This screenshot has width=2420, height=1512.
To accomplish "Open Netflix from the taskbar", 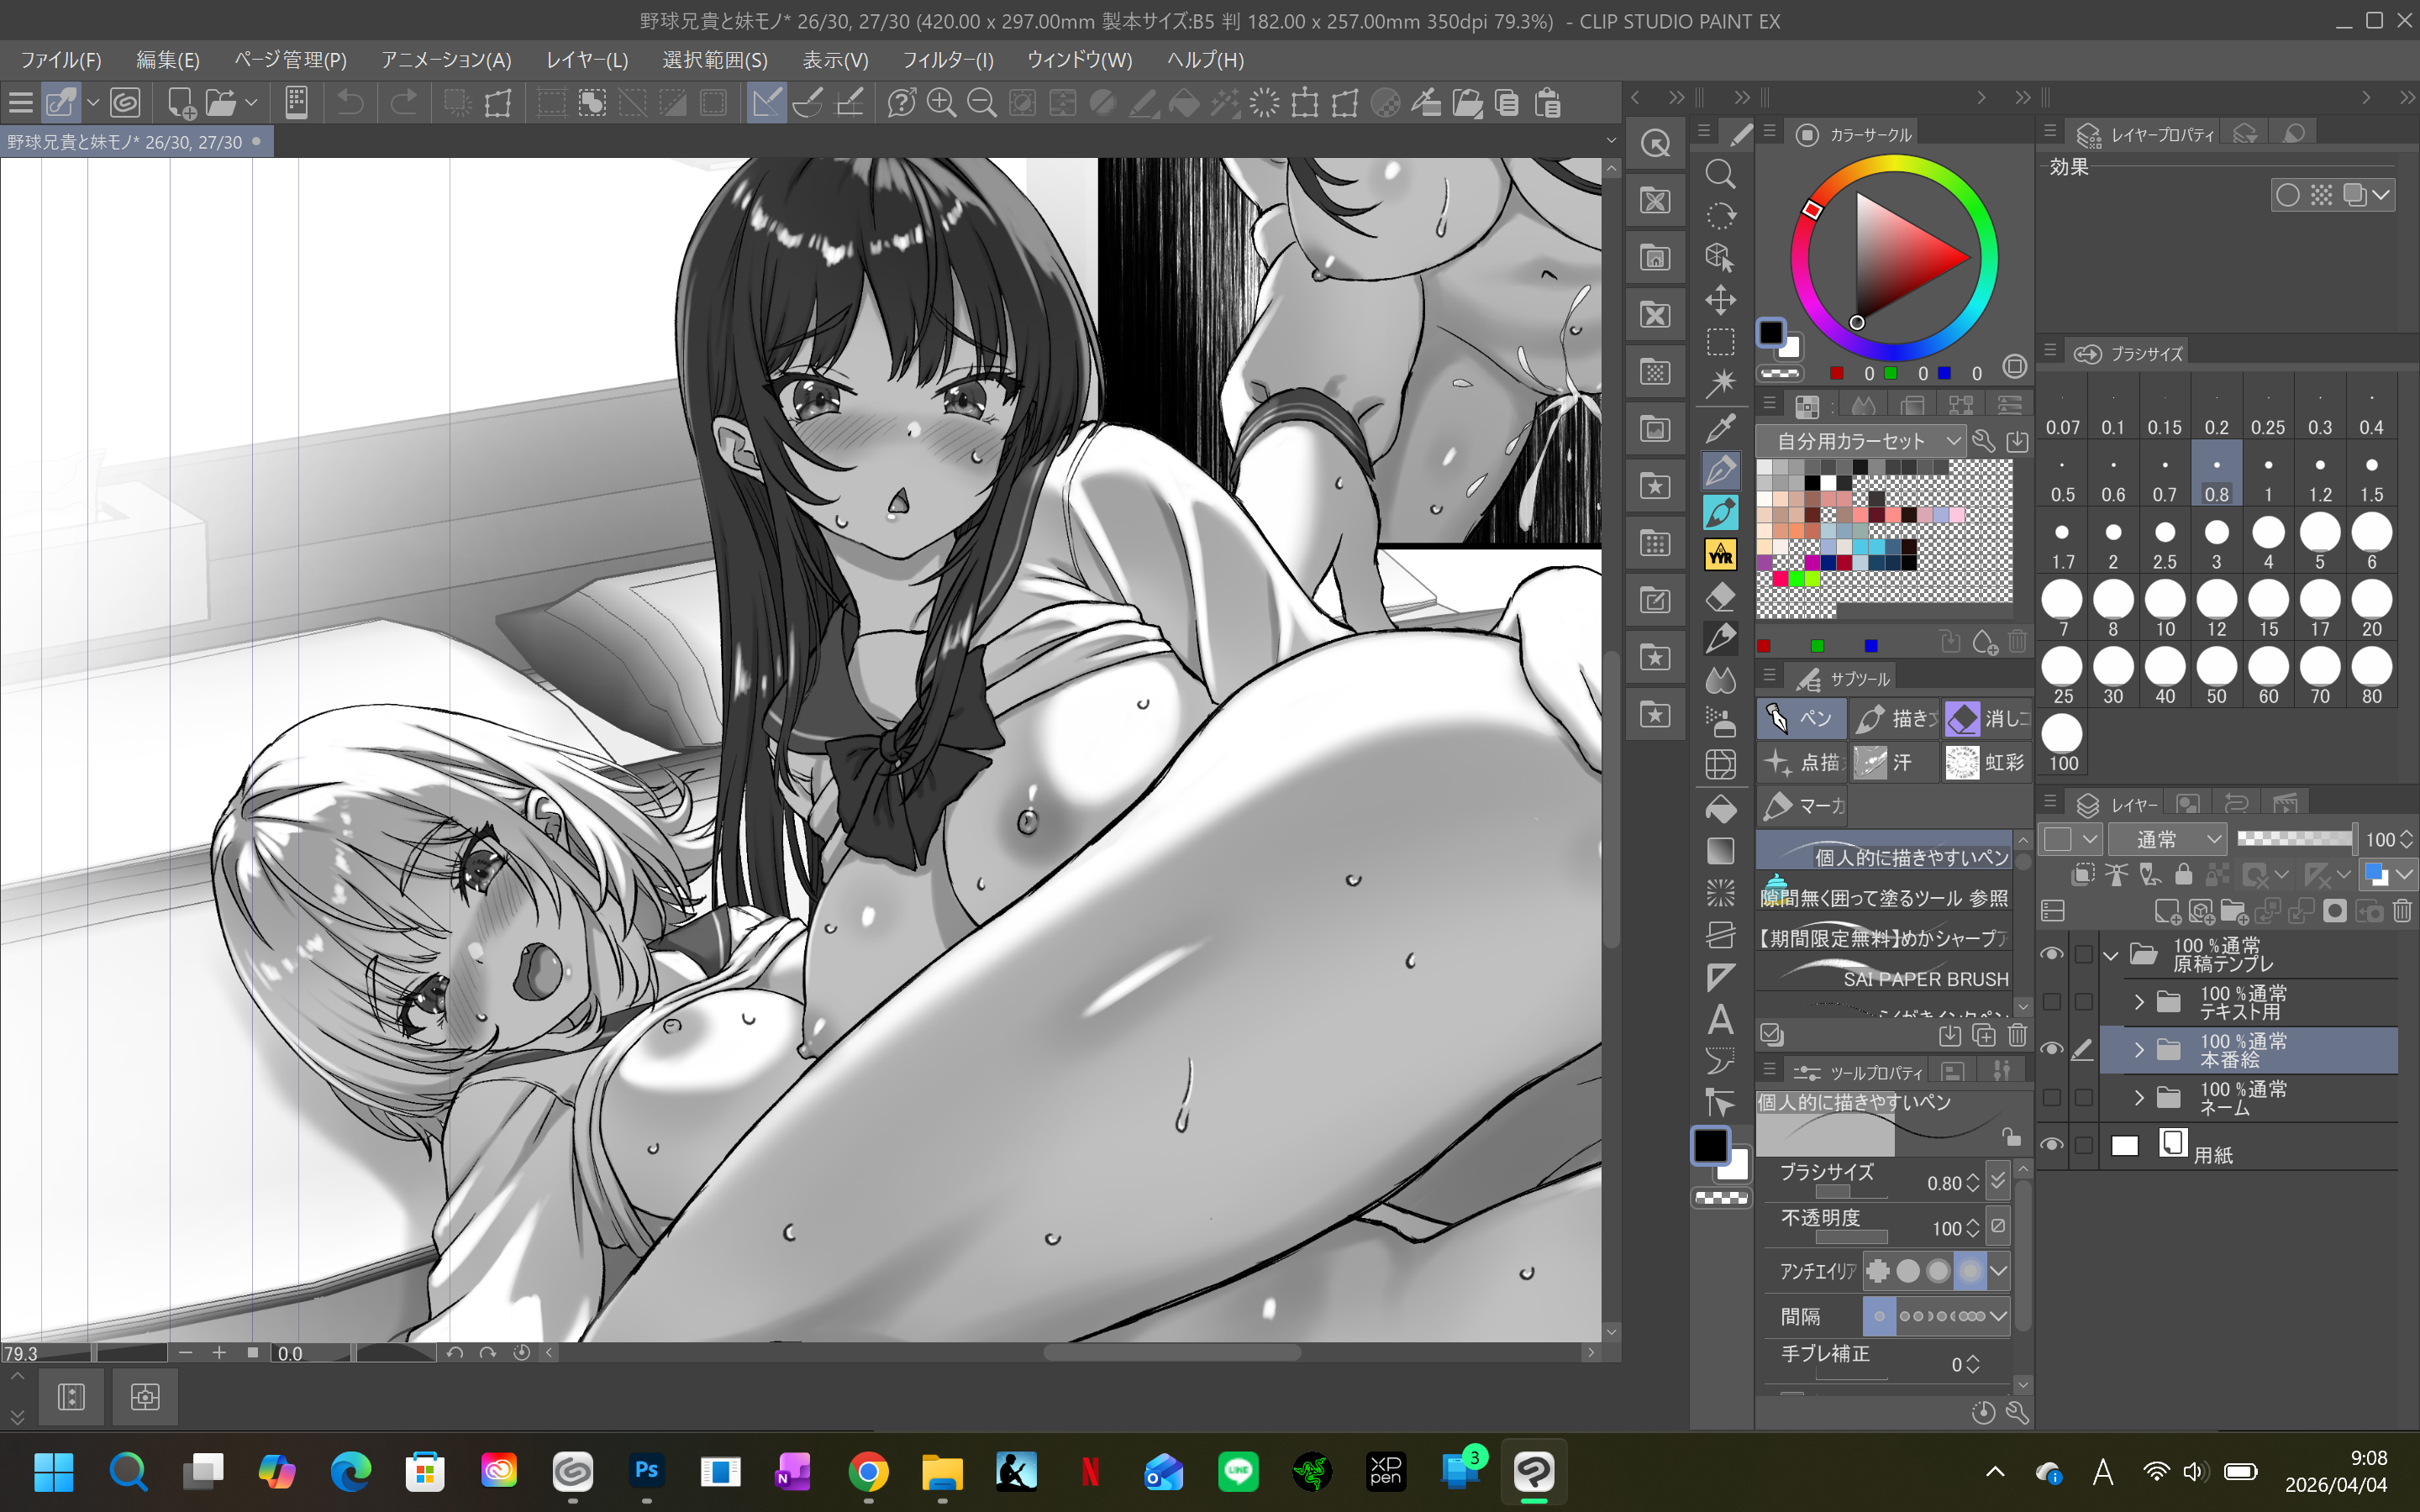I will (x=1090, y=1471).
